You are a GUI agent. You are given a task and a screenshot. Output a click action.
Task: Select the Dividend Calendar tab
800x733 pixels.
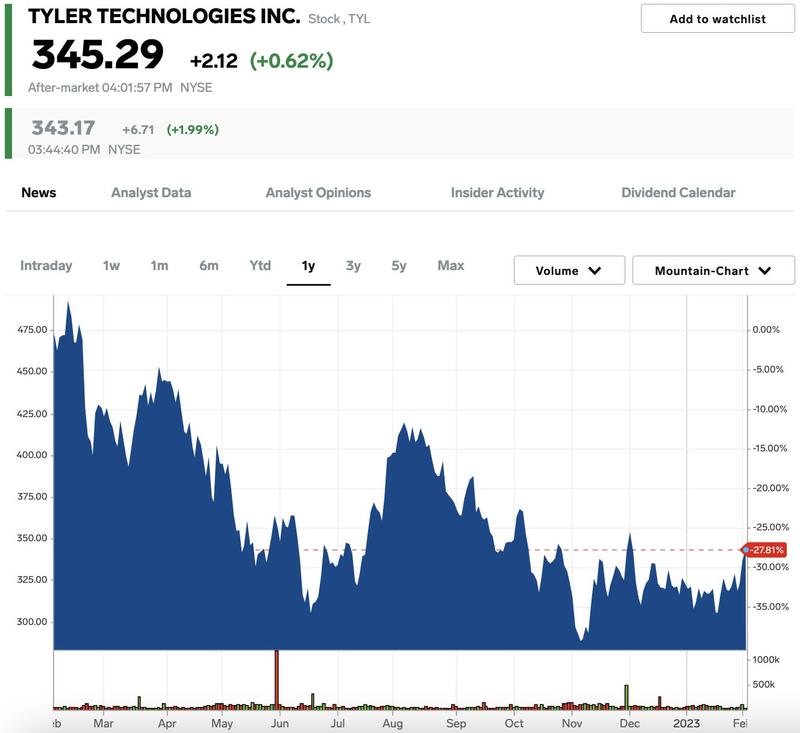[678, 193]
